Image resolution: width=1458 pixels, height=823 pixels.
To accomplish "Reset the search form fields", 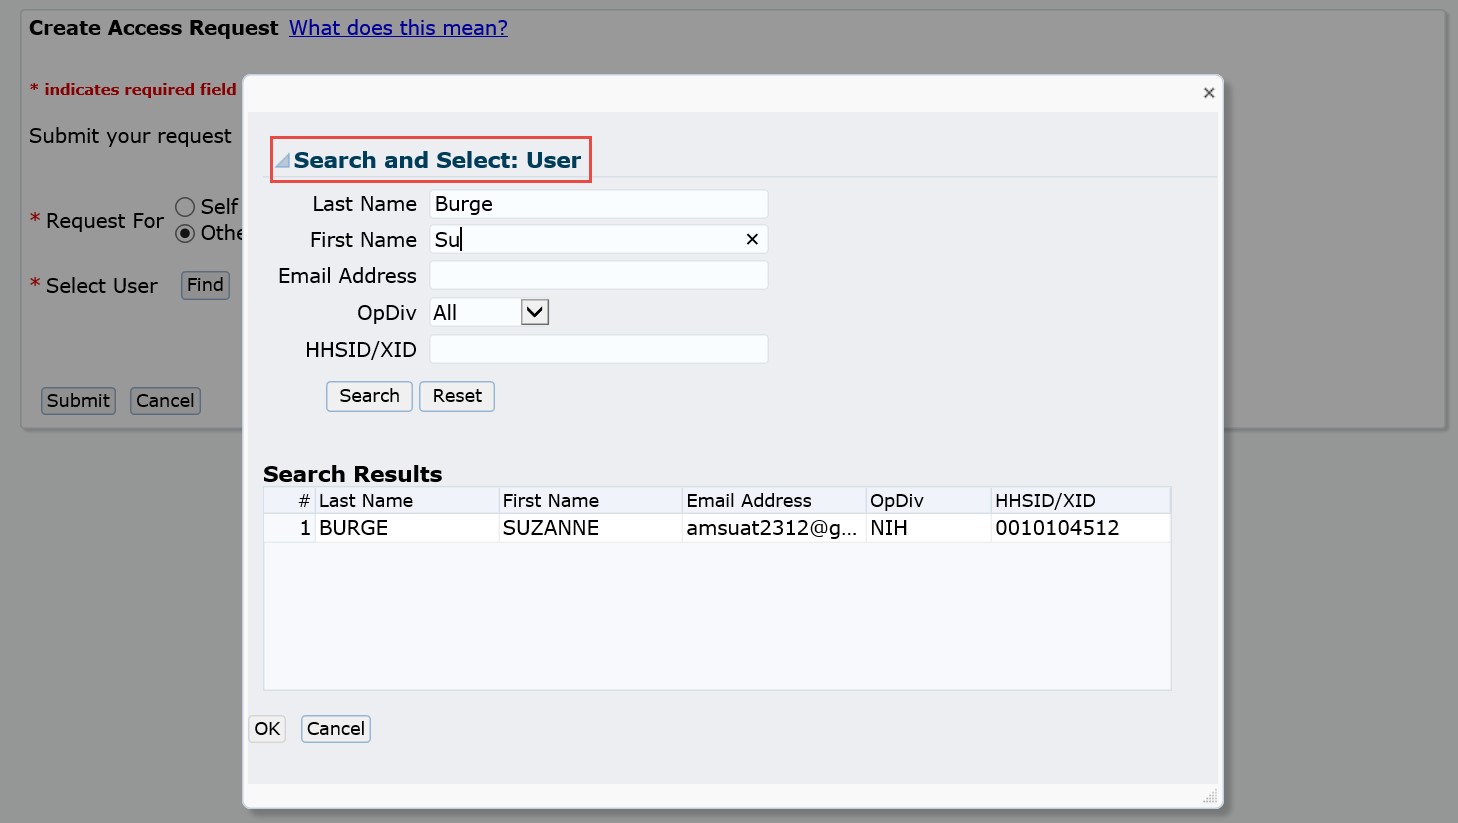I will tap(457, 396).
